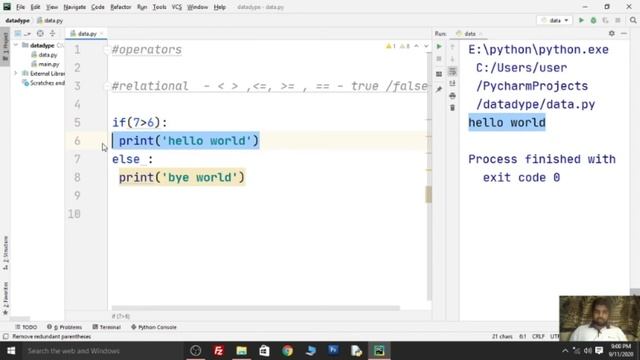Pin the Run tab with pin icon
Image resolution: width=640 pixels, height=360 pixels.
tap(439, 89)
